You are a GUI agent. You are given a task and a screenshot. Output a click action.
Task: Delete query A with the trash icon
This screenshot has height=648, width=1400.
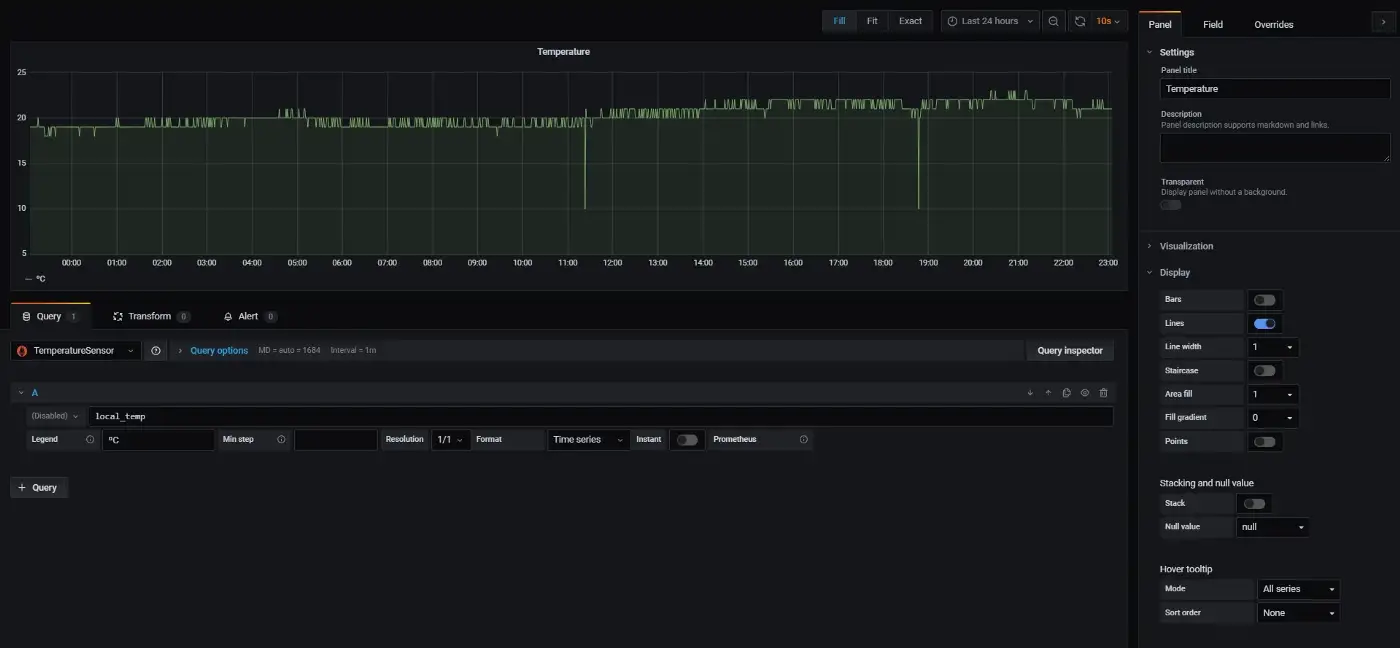(1103, 392)
